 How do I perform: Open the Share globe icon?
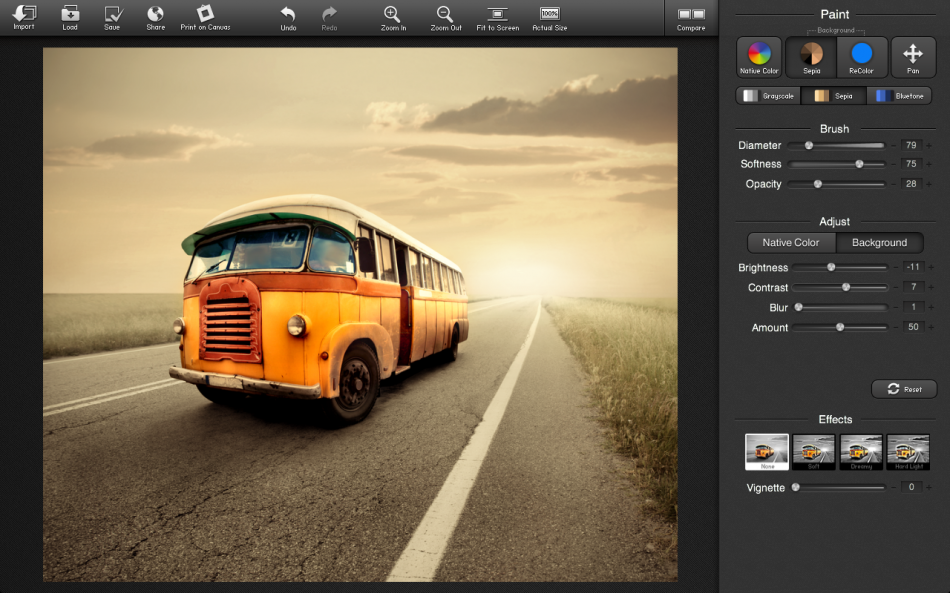tap(155, 15)
